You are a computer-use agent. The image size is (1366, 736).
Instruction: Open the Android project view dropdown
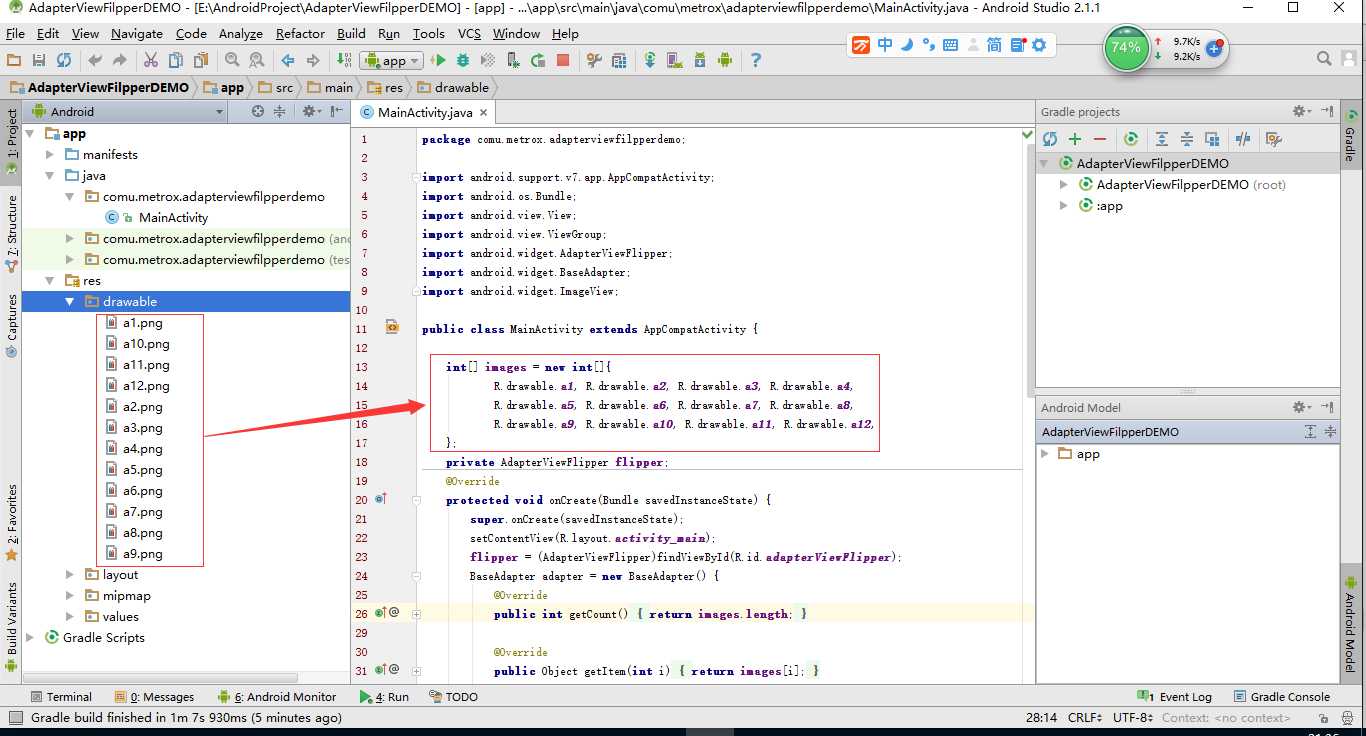click(x=128, y=111)
